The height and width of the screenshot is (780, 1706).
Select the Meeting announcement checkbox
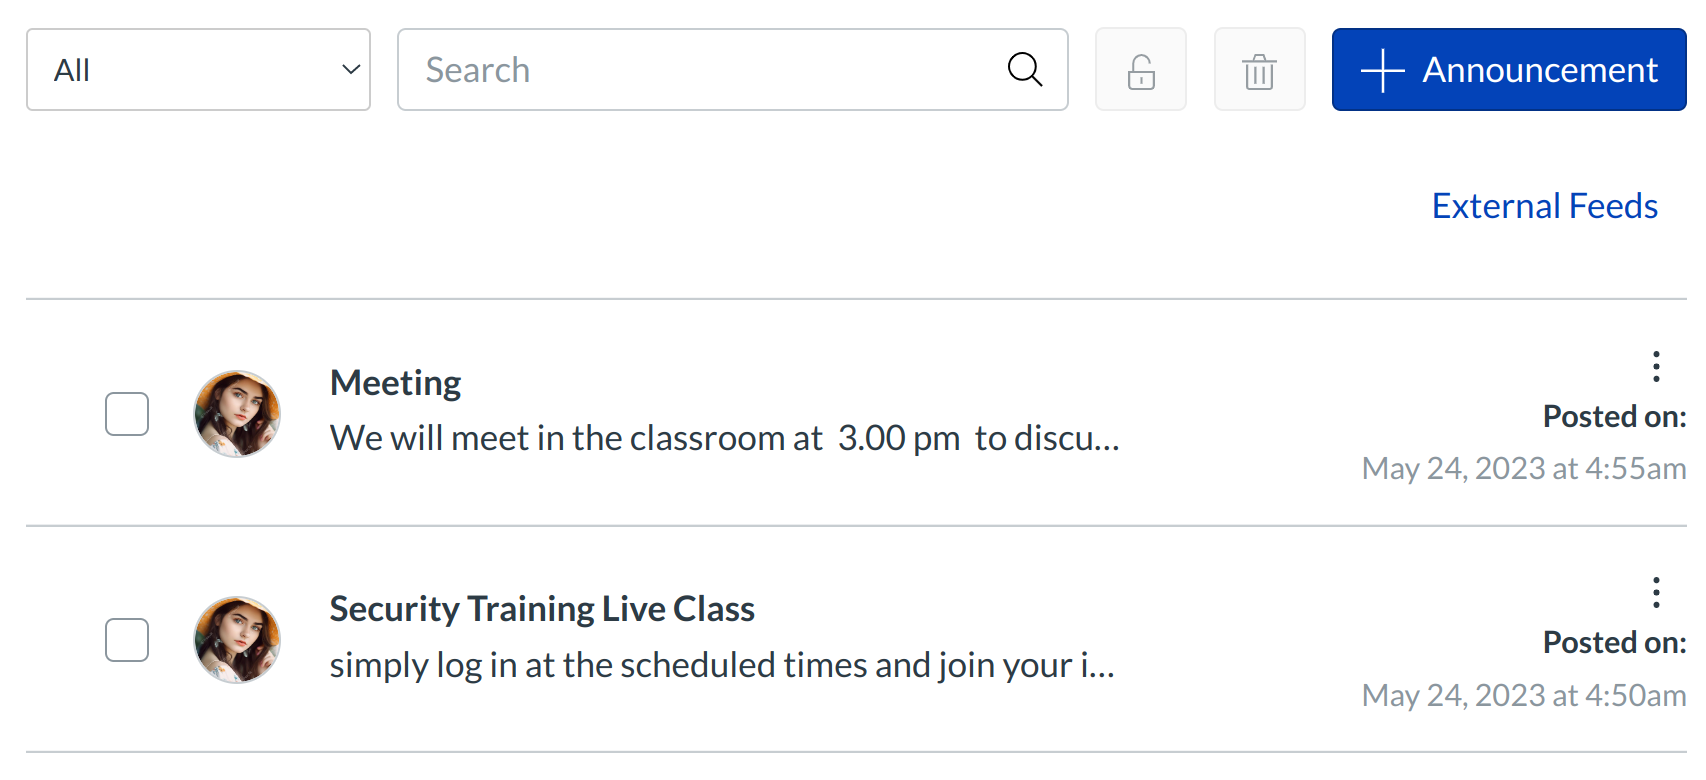pyautogui.click(x=127, y=414)
